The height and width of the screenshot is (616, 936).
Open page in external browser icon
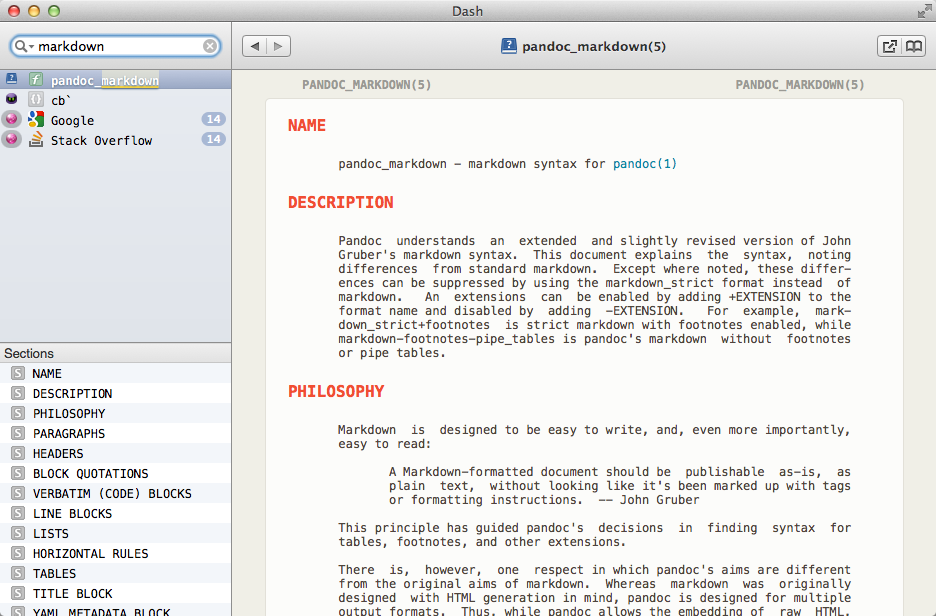889,46
